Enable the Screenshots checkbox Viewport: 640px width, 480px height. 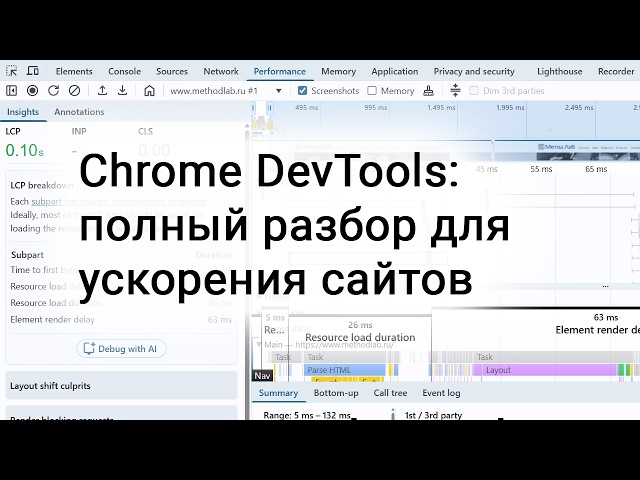[302, 91]
